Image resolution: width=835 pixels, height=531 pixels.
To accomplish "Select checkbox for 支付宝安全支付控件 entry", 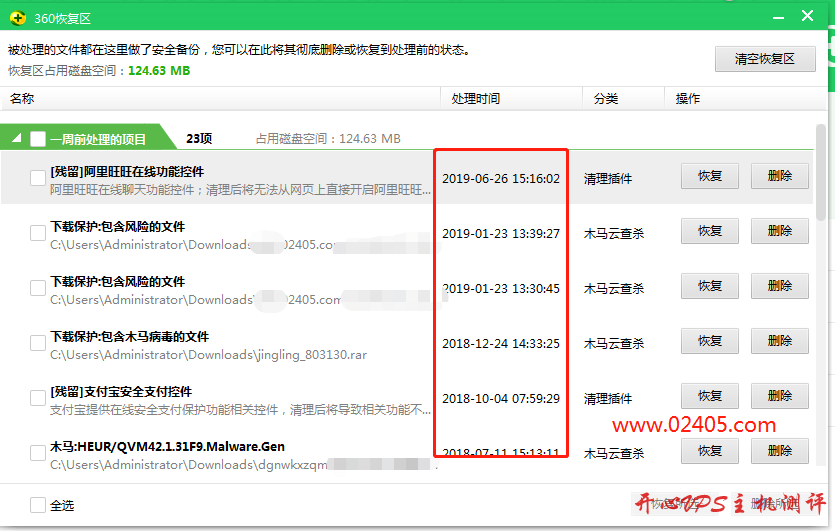I will pyautogui.click(x=38, y=398).
